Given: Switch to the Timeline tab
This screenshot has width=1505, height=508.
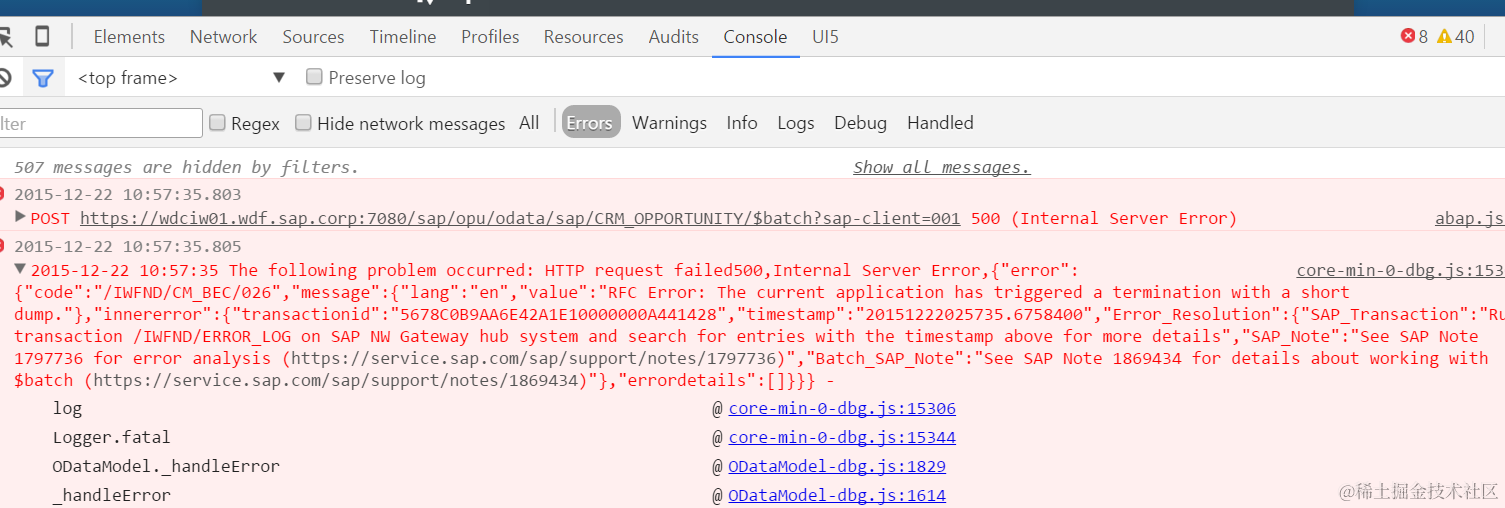Looking at the screenshot, I should [x=403, y=37].
